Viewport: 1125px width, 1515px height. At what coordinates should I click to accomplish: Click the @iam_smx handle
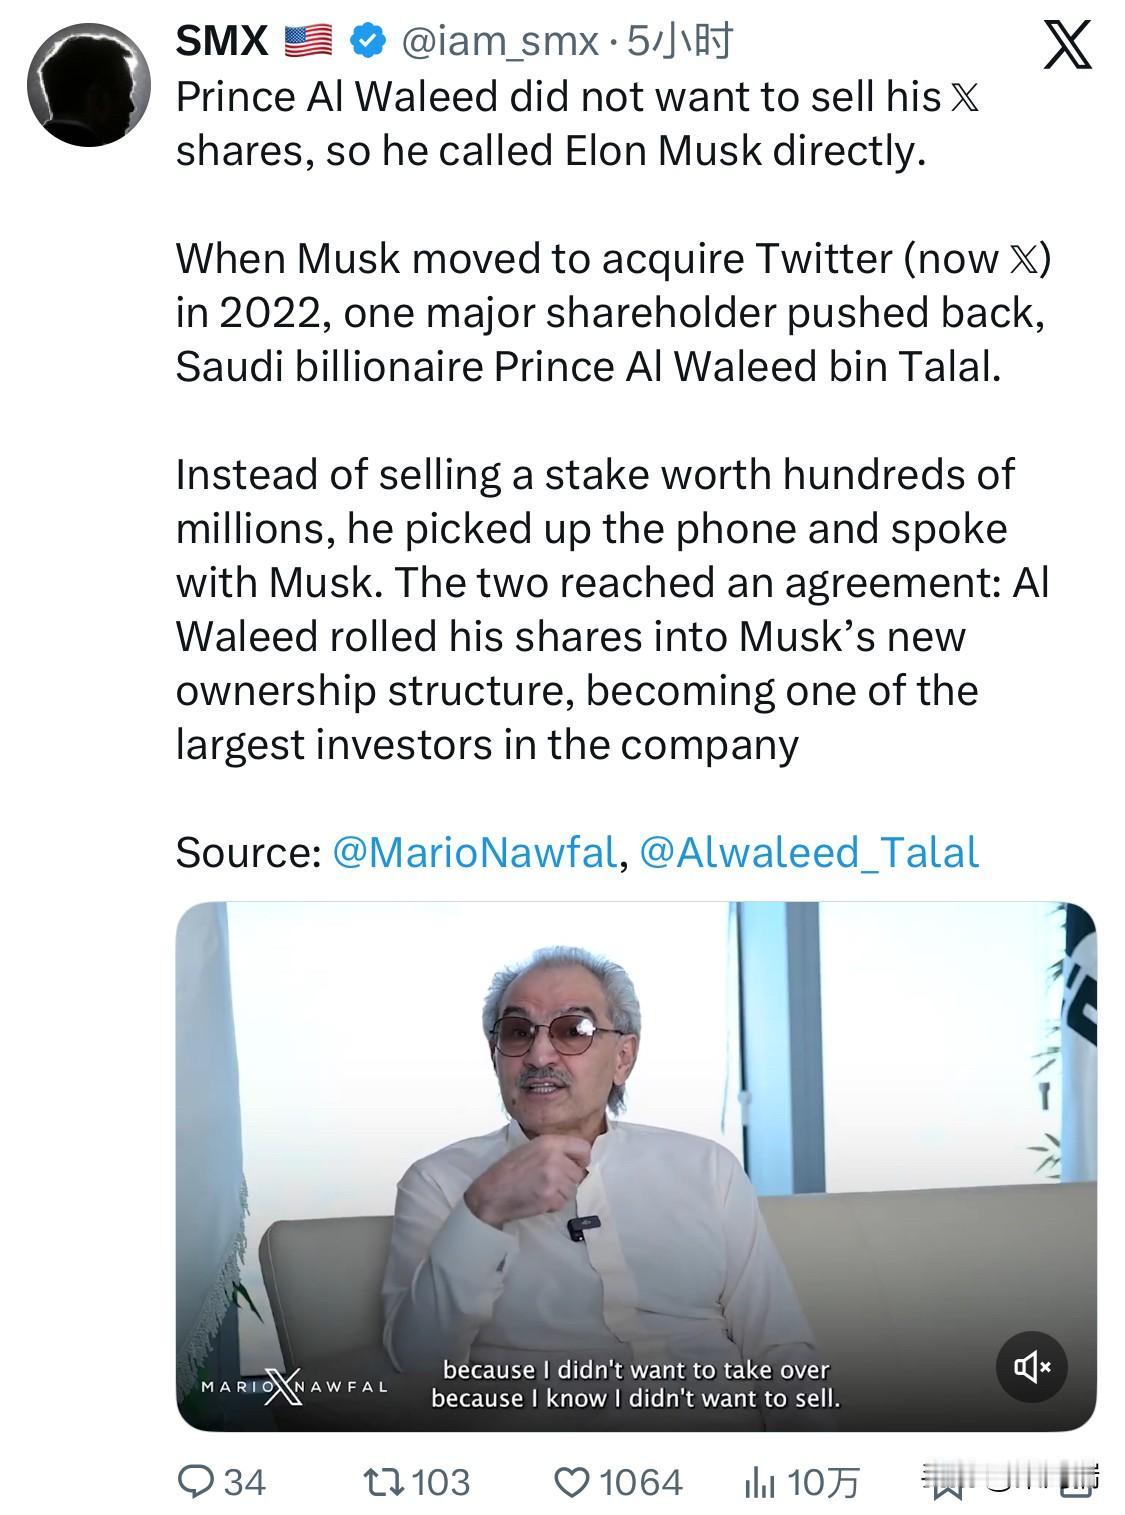tap(499, 41)
